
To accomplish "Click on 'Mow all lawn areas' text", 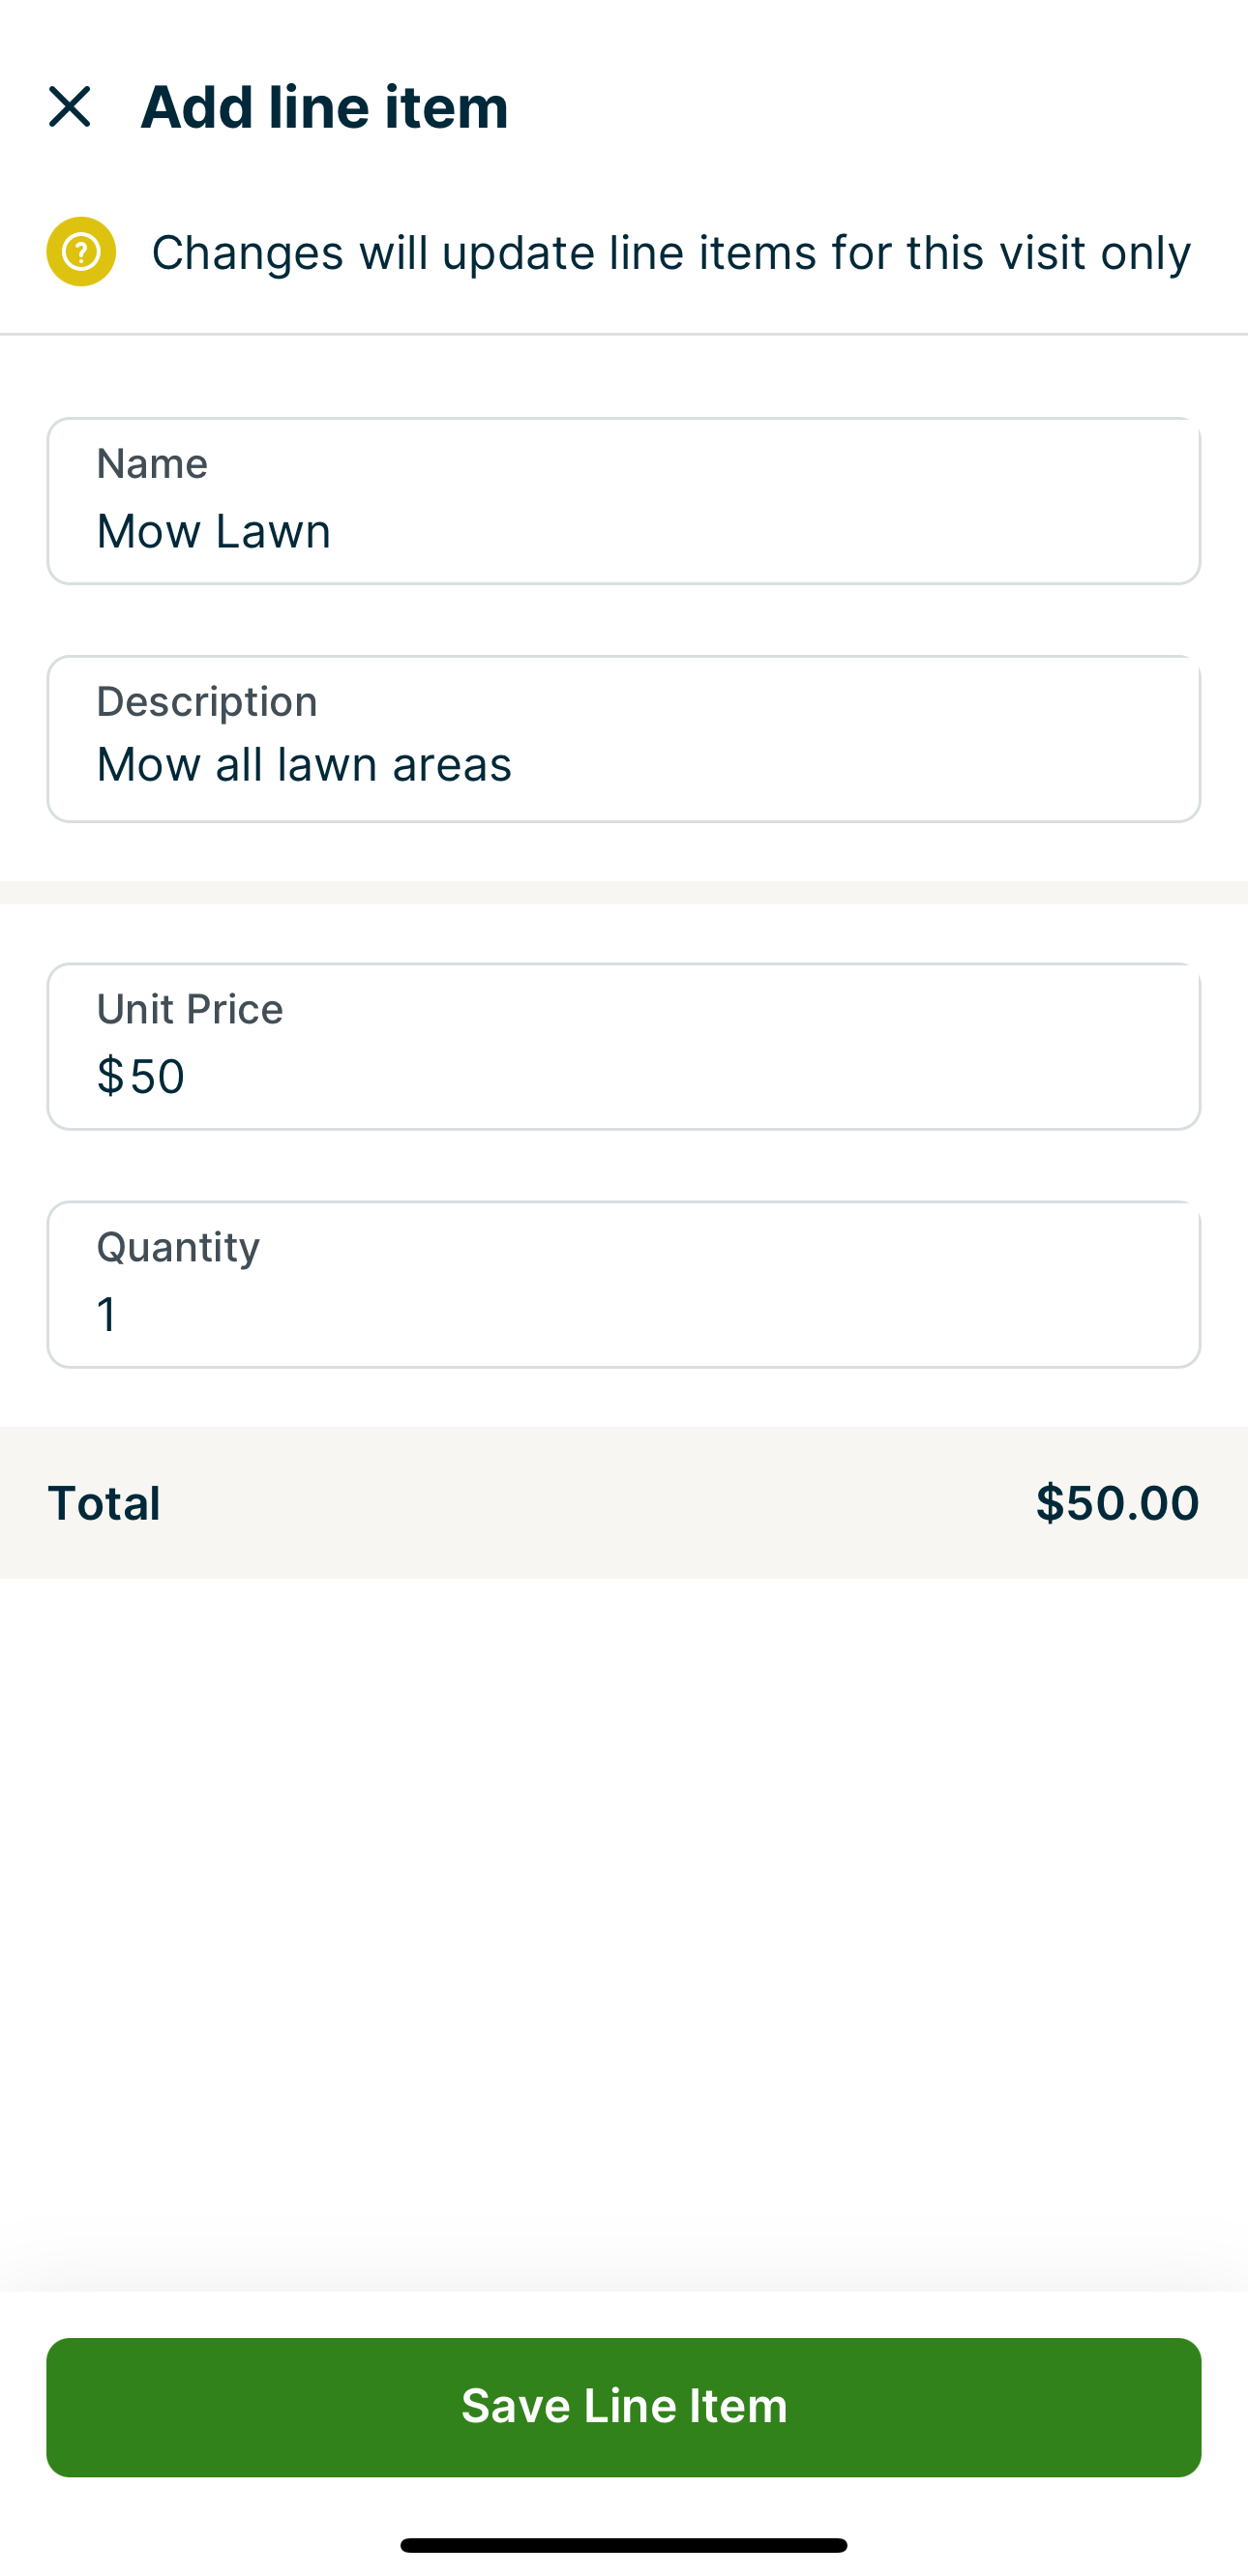I will [x=304, y=764].
